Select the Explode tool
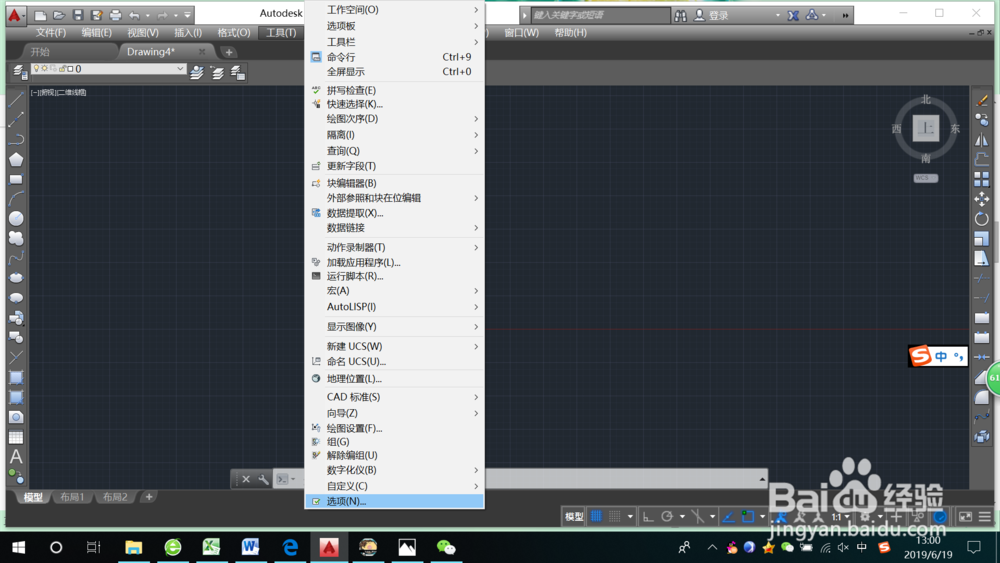Image resolution: width=1000 pixels, height=563 pixels. [x=982, y=437]
